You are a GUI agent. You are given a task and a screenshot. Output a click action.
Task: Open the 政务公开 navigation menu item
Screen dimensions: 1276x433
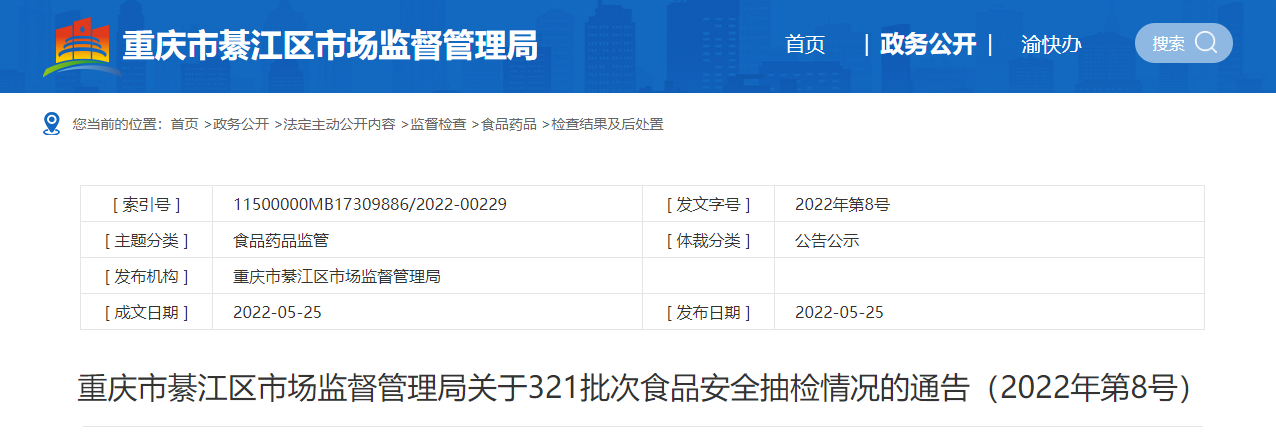click(927, 45)
